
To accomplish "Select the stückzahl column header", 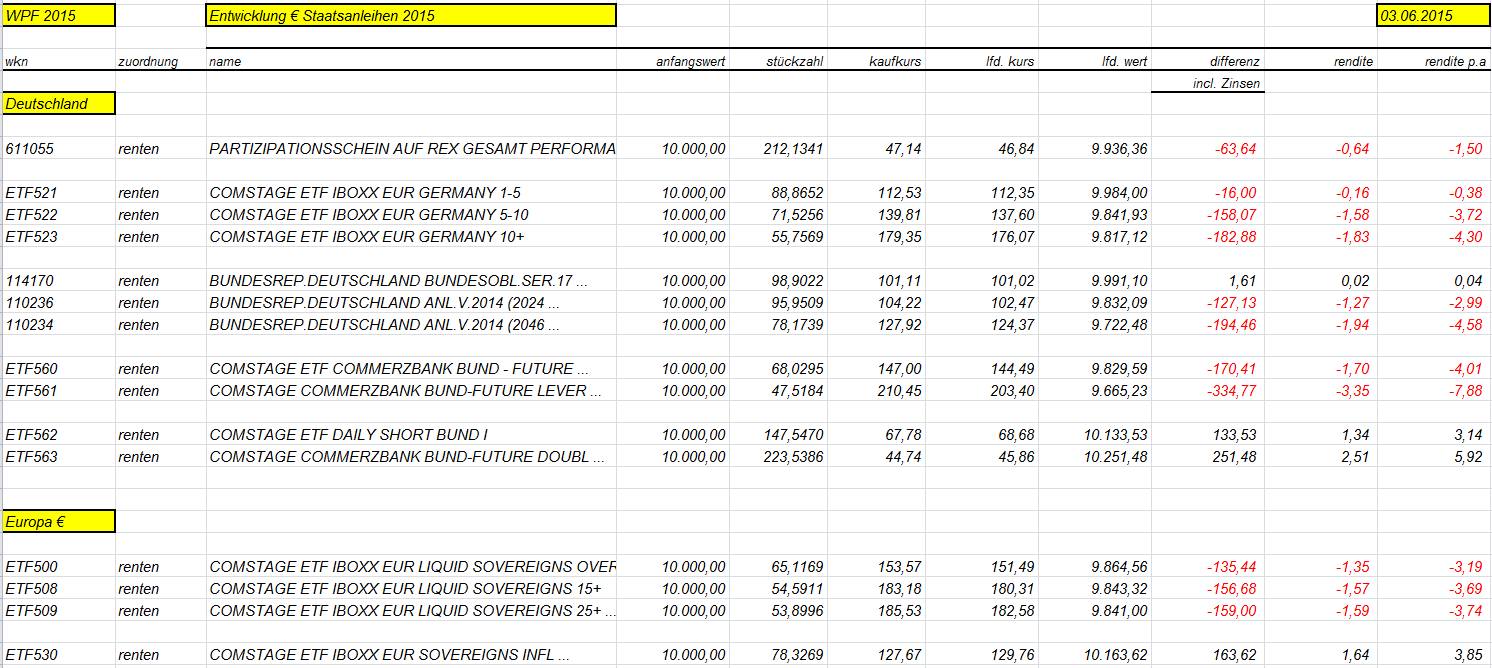I will (x=779, y=61).
